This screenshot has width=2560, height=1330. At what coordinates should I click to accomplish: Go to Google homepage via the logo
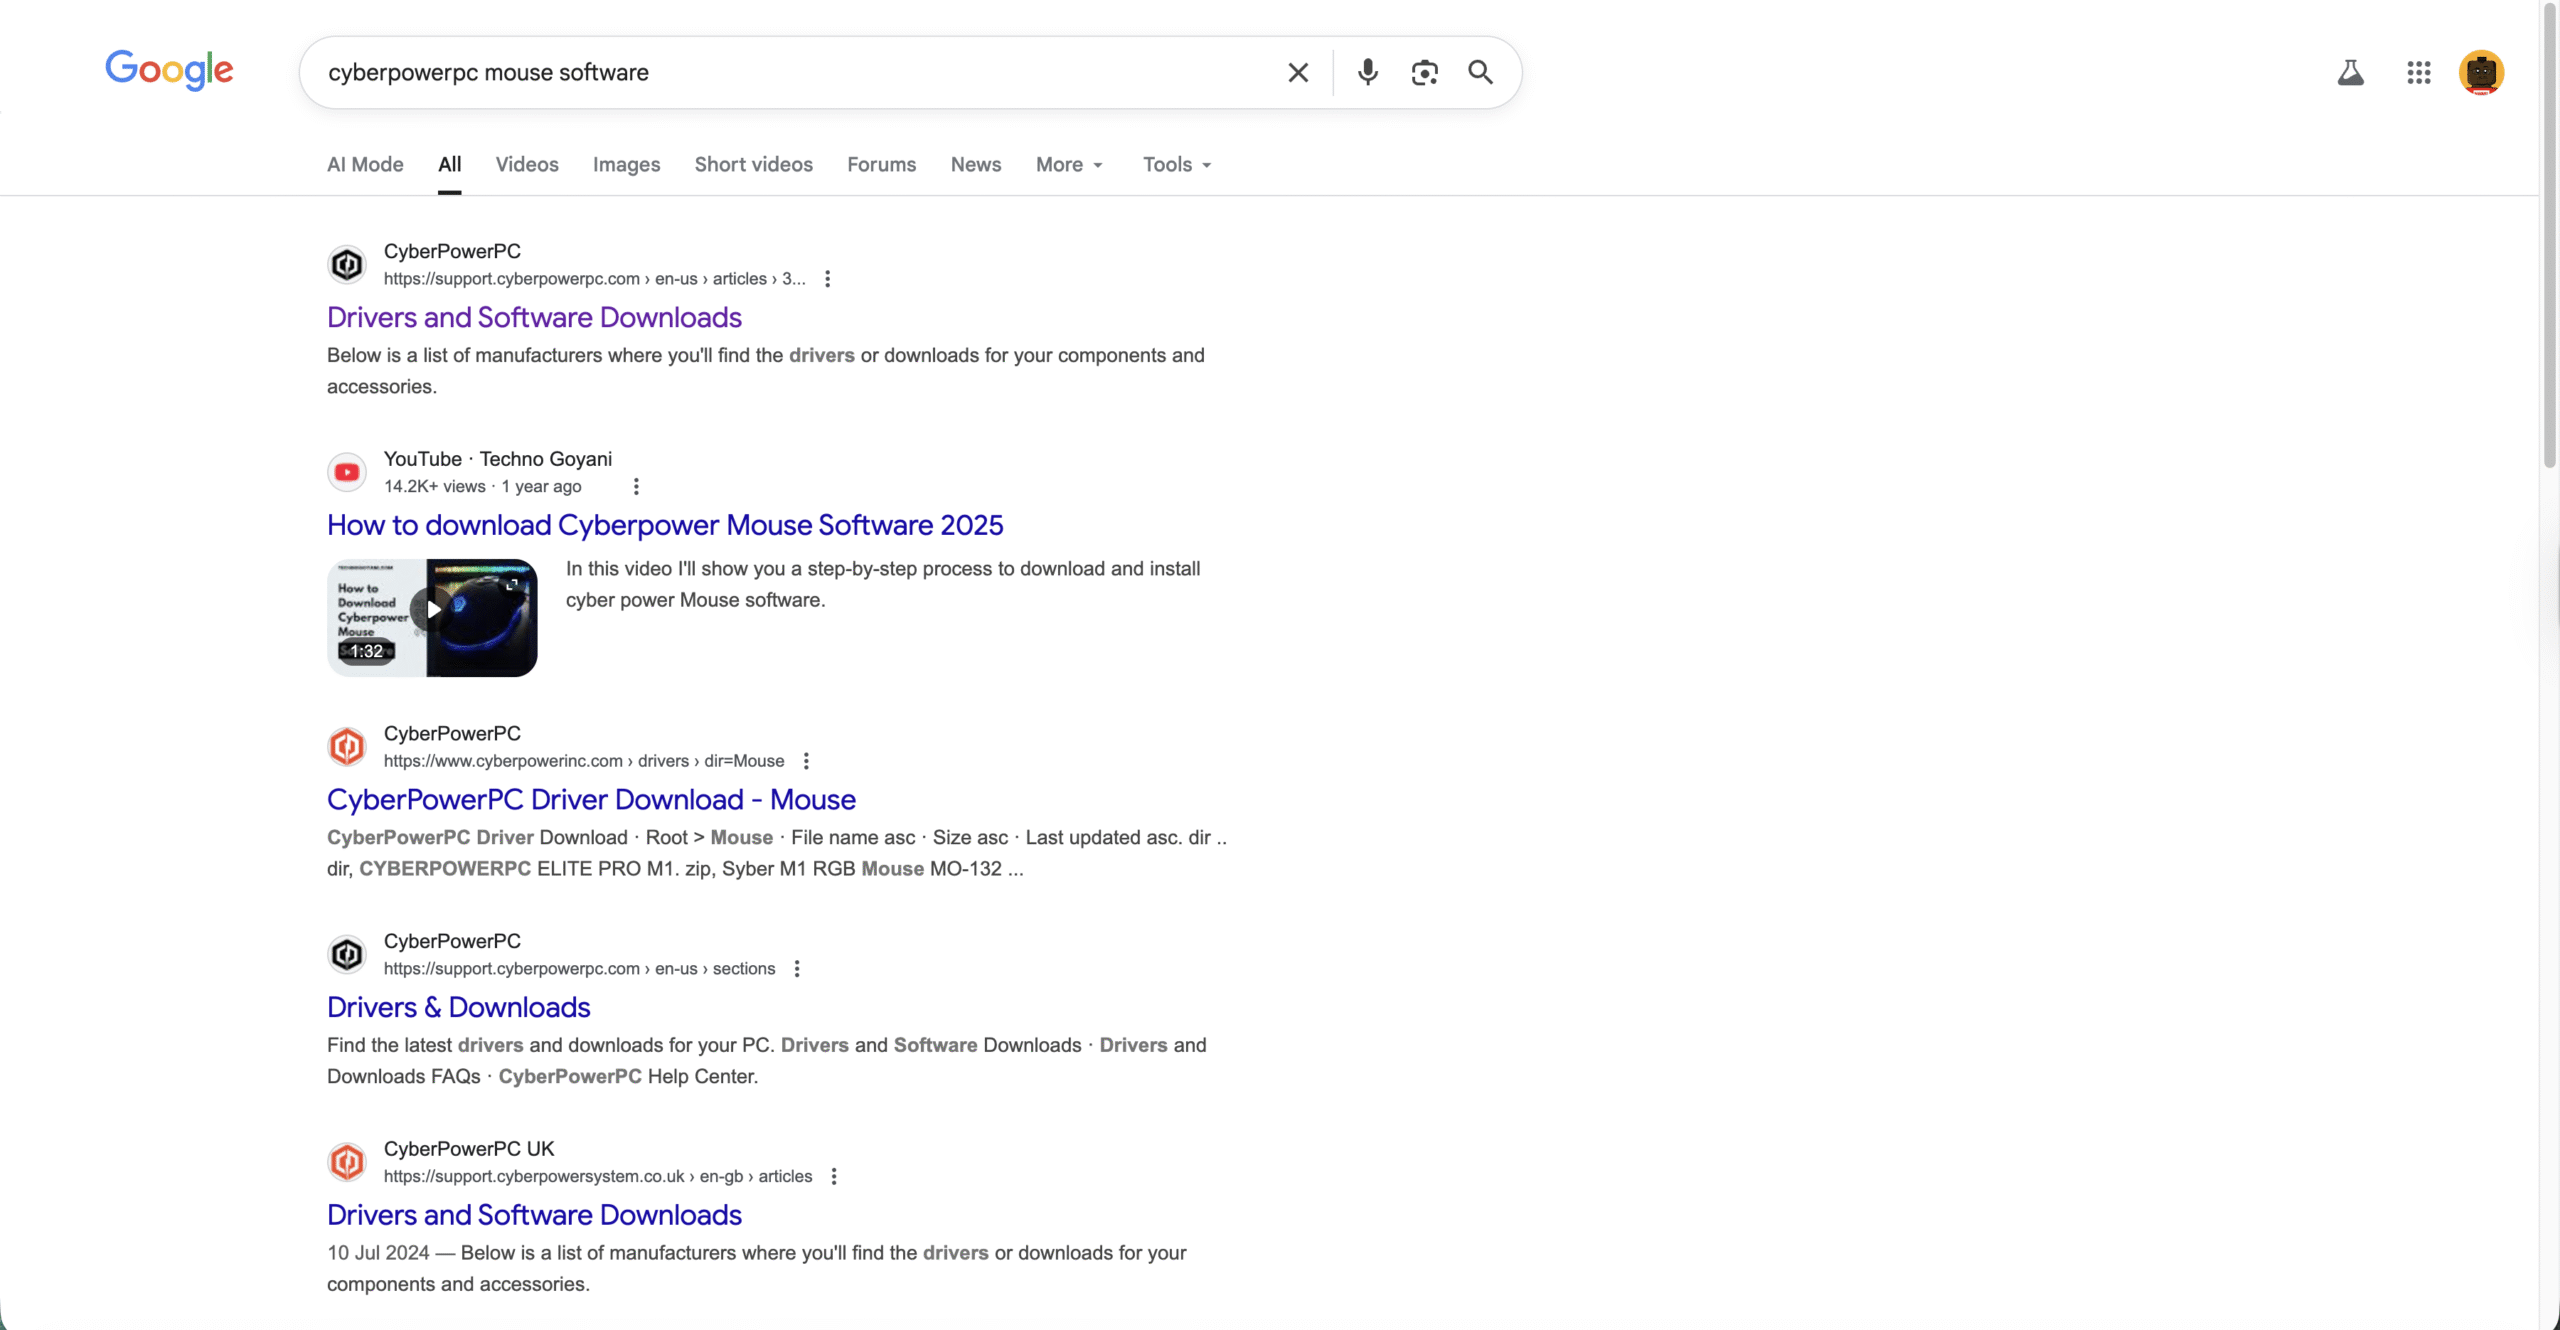(x=169, y=70)
